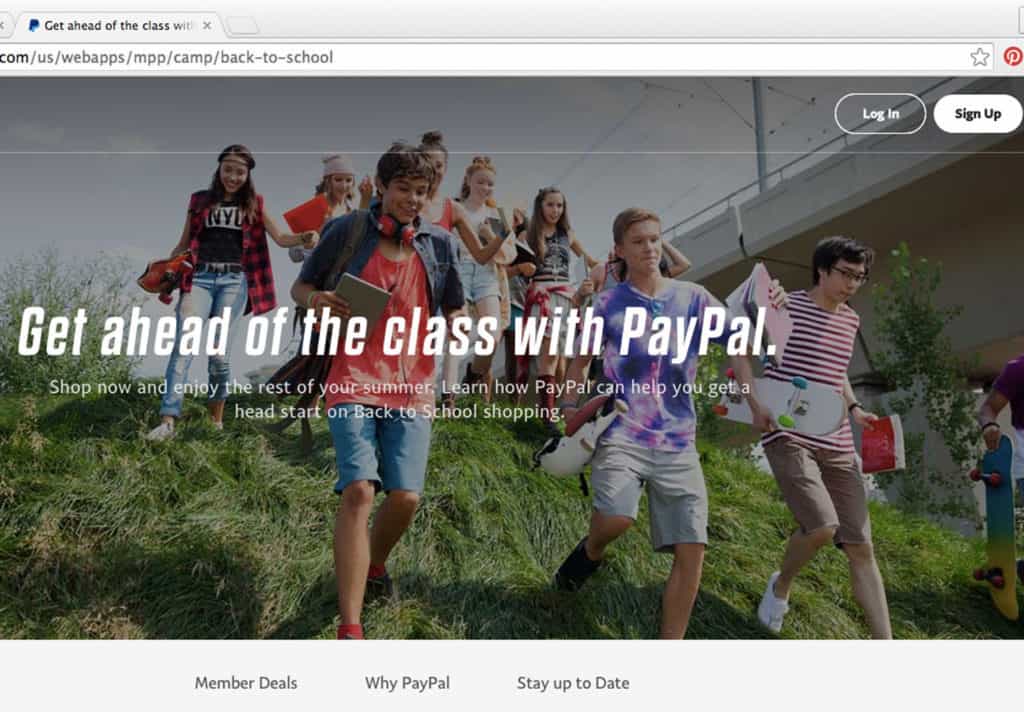The height and width of the screenshot is (712, 1024).
Task: Bookmark this page with the star icon
Action: tap(979, 57)
